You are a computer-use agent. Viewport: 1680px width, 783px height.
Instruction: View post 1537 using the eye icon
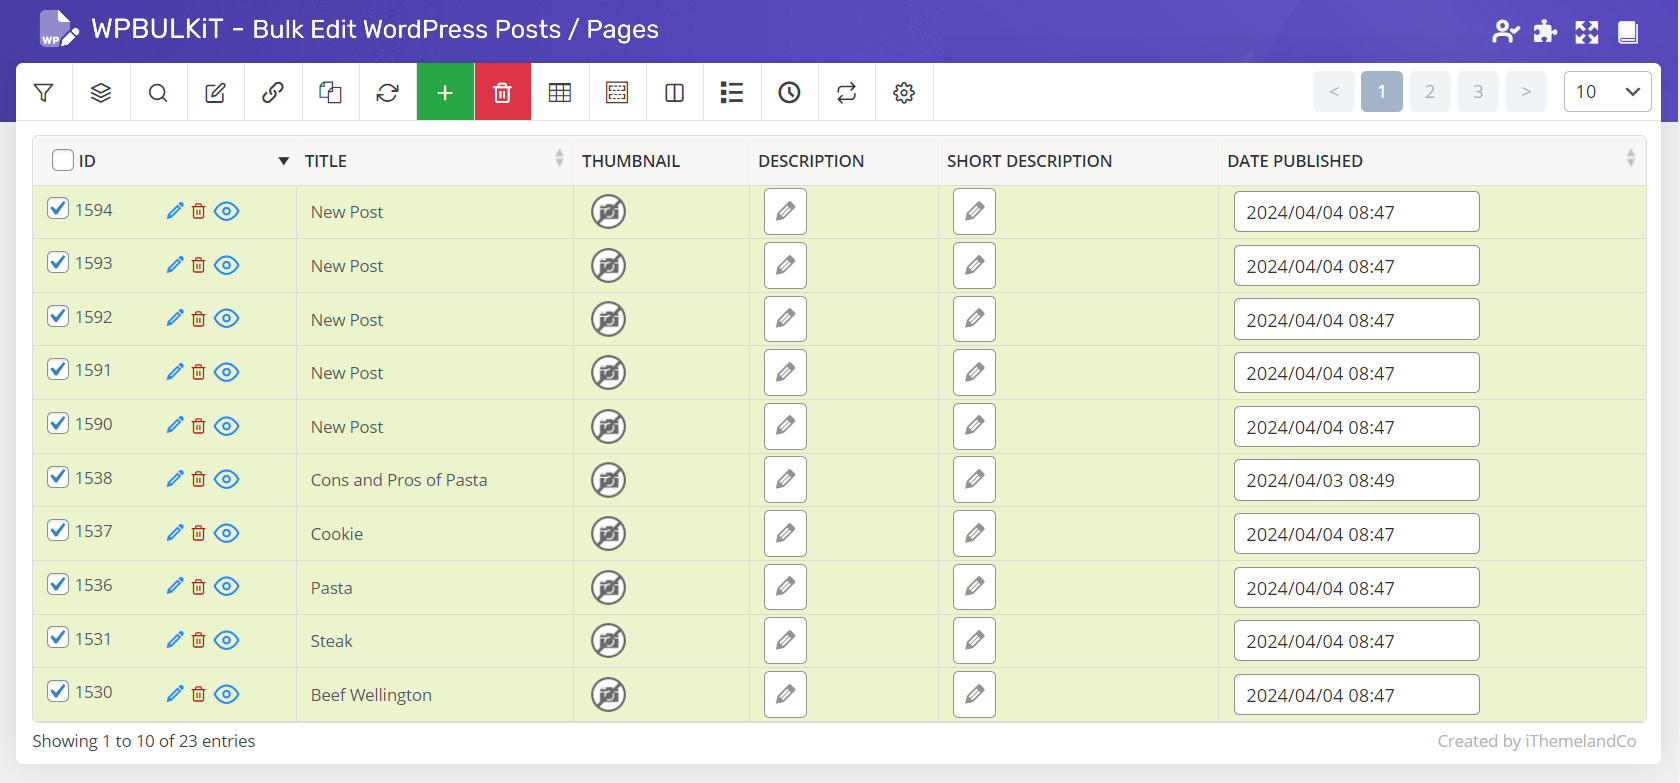(227, 533)
